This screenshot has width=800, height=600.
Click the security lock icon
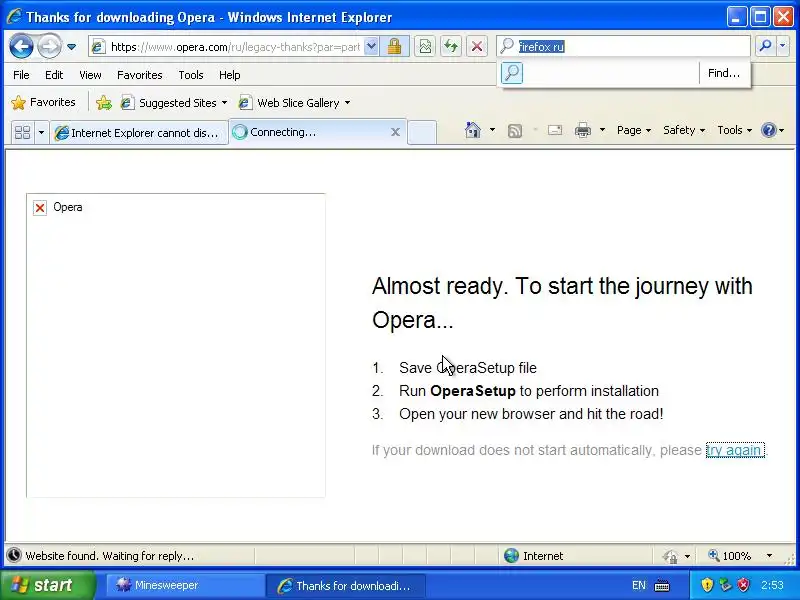pyautogui.click(x=394, y=47)
